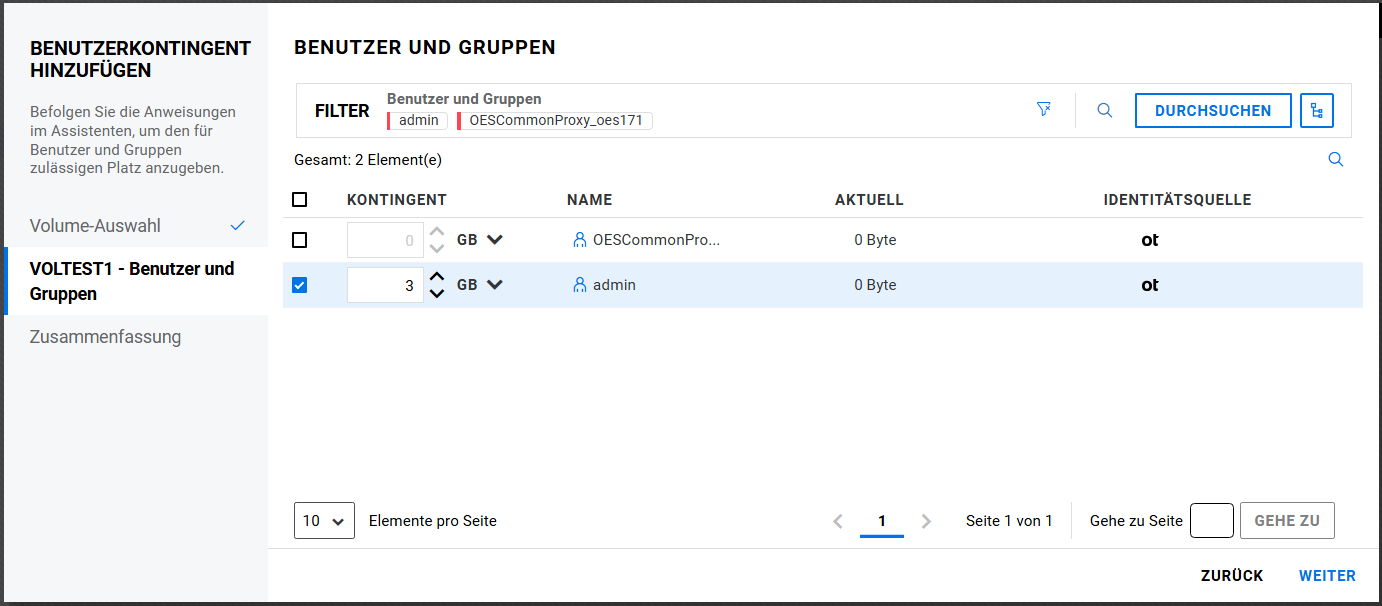Toggle the select-all header checkbox
1382x606 pixels.
(300, 200)
